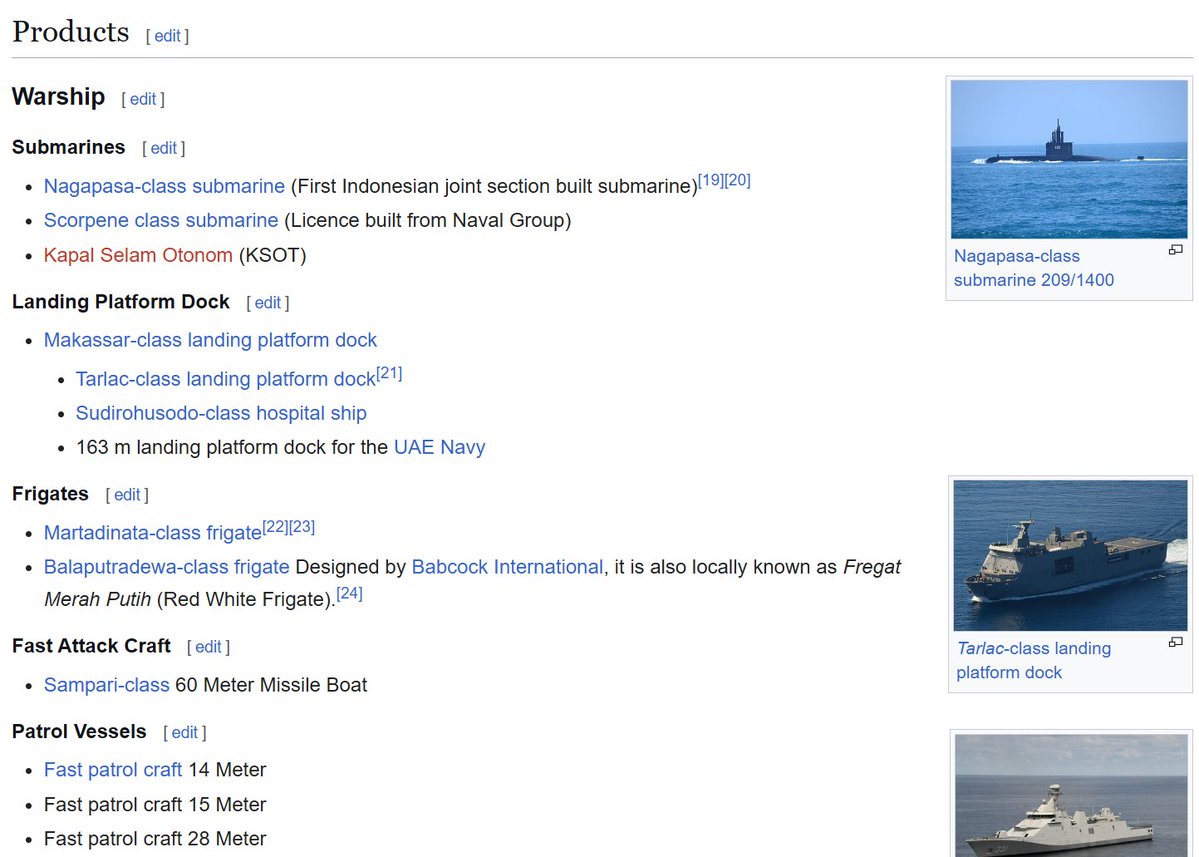Jump to citation 23

click(x=302, y=527)
